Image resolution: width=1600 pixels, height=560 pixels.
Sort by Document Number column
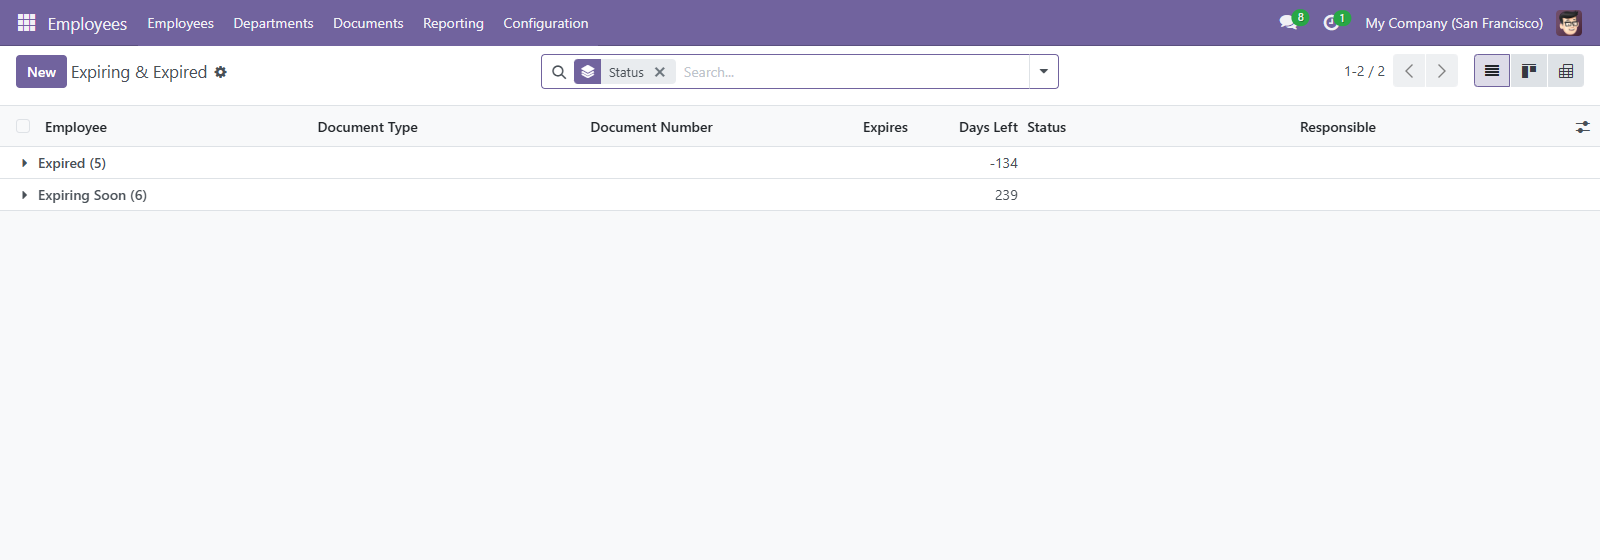tap(651, 127)
